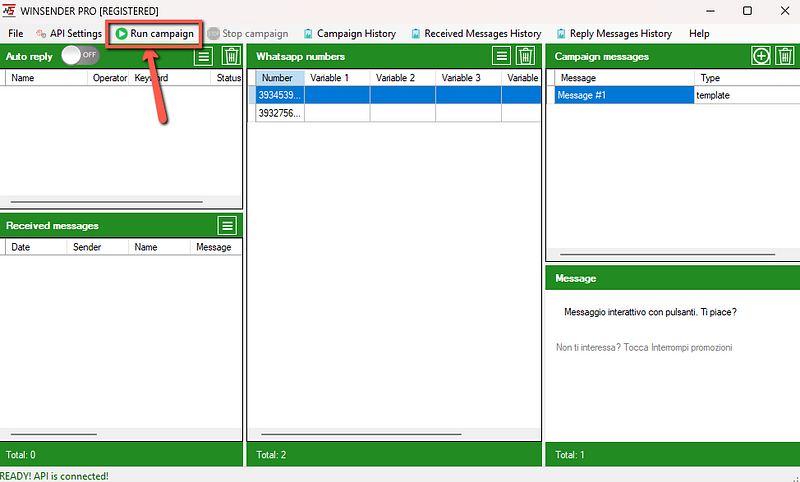Viewport: 800px width, 482px height.
Task: Maximize the WinSender window
Action: pyautogui.click(x=747, y=11)
